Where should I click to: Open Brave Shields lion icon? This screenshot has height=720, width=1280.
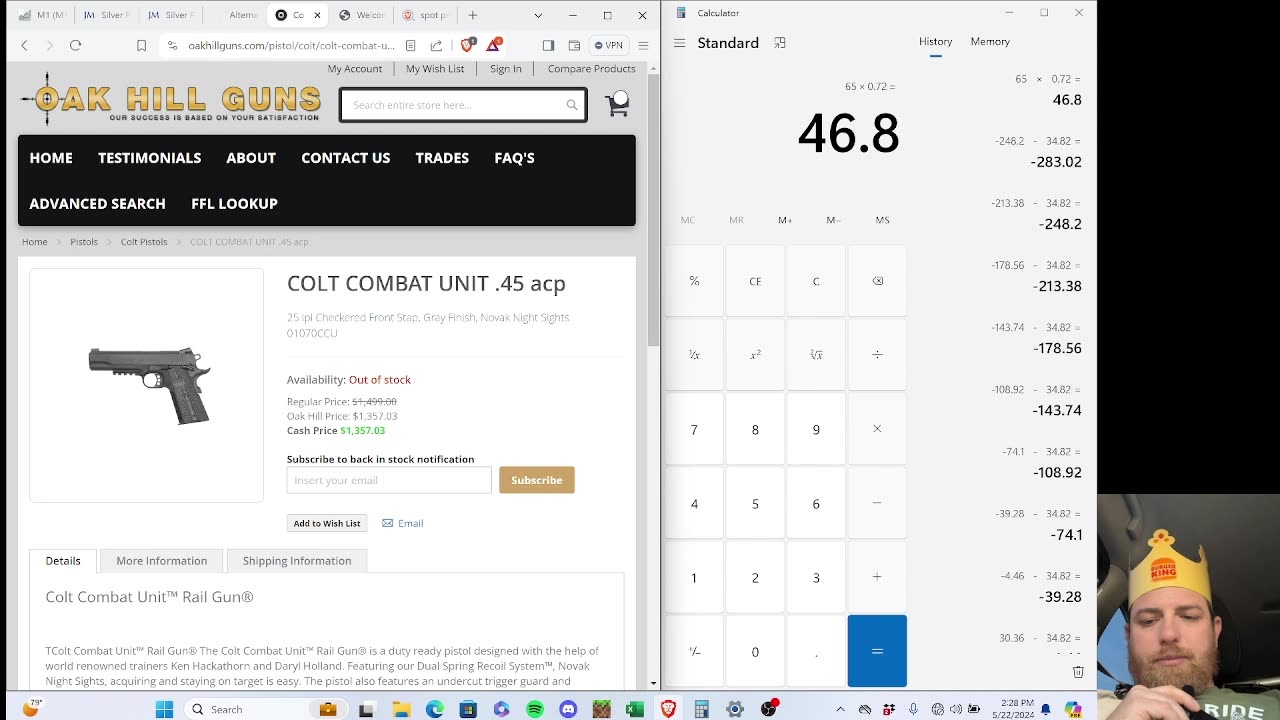click(467, 45)
